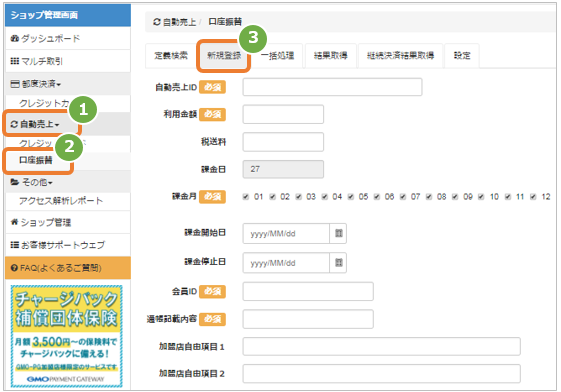Click the 加盟店自由項目１ input field
561x392 pixels.
point(381,347)
